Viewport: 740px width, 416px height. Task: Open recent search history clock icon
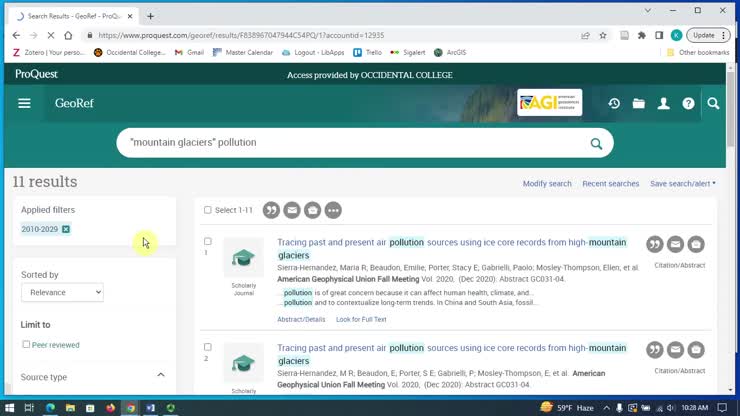pos(614,103)
